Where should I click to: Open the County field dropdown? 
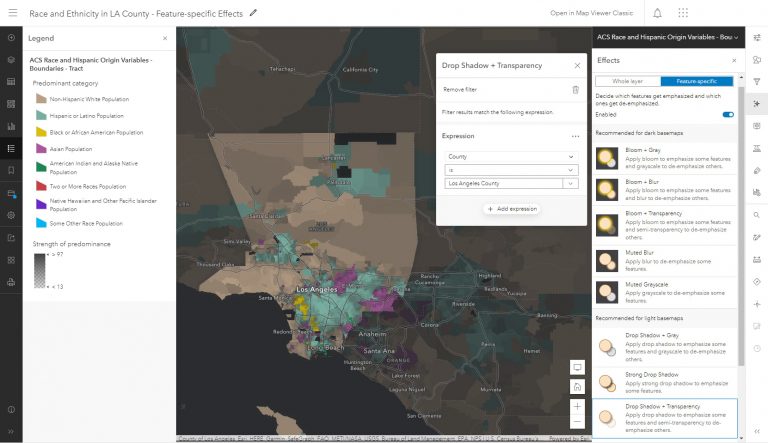click(511, 156)
